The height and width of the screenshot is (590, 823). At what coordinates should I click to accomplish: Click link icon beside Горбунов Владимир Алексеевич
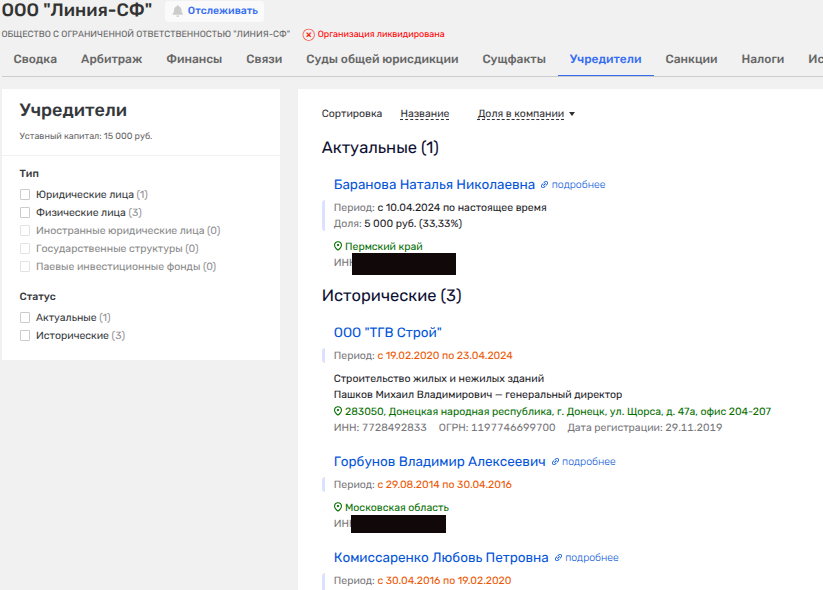point(555,462)
